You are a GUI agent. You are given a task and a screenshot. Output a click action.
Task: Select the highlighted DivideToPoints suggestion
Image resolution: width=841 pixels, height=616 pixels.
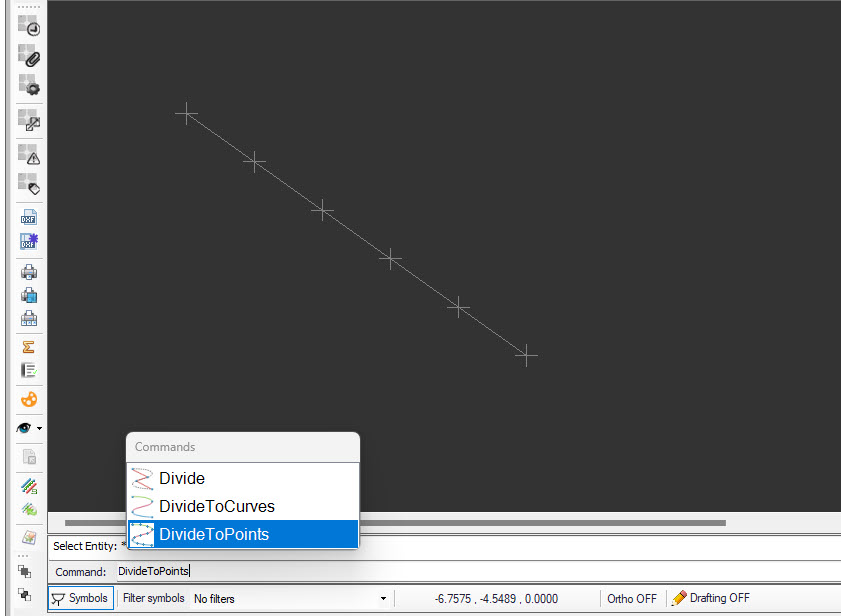[x=243, y=534]
